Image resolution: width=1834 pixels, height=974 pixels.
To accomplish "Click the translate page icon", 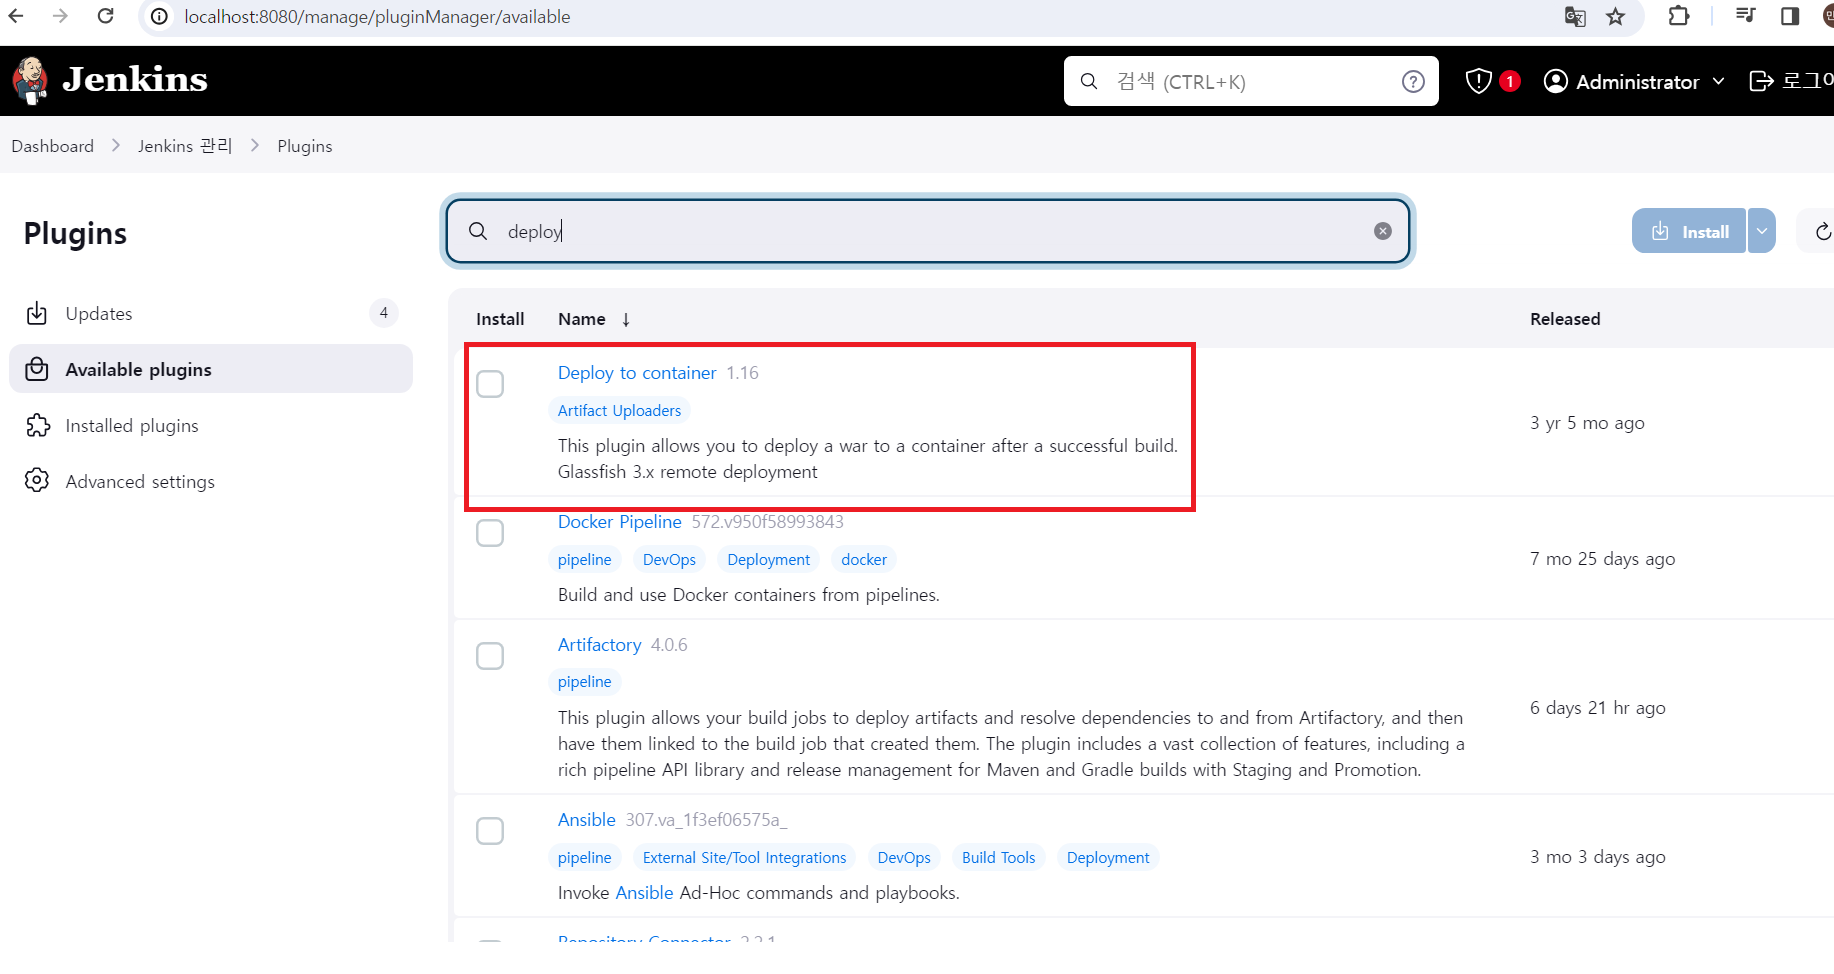I will [1575, 17].
